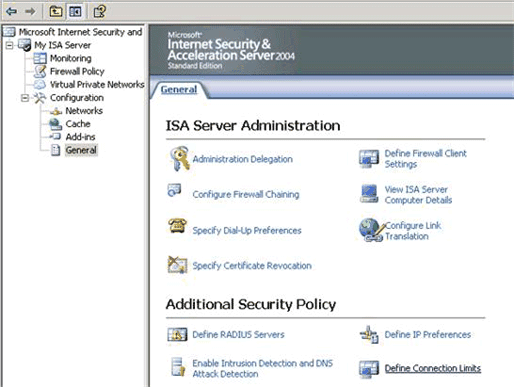Toggle the Show/Hide console tree icon
This screenshot has height=387, width=514.
[75, 12]
